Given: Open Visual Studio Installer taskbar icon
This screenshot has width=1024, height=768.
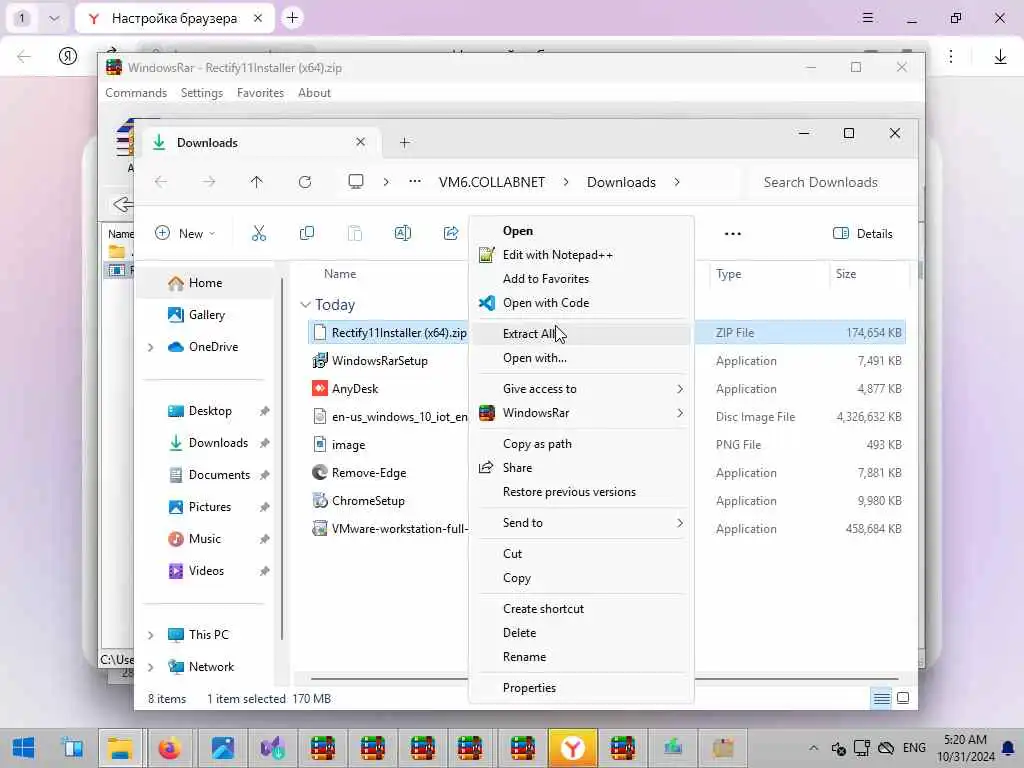Looking at the screenshot, I should click(273, 748).
